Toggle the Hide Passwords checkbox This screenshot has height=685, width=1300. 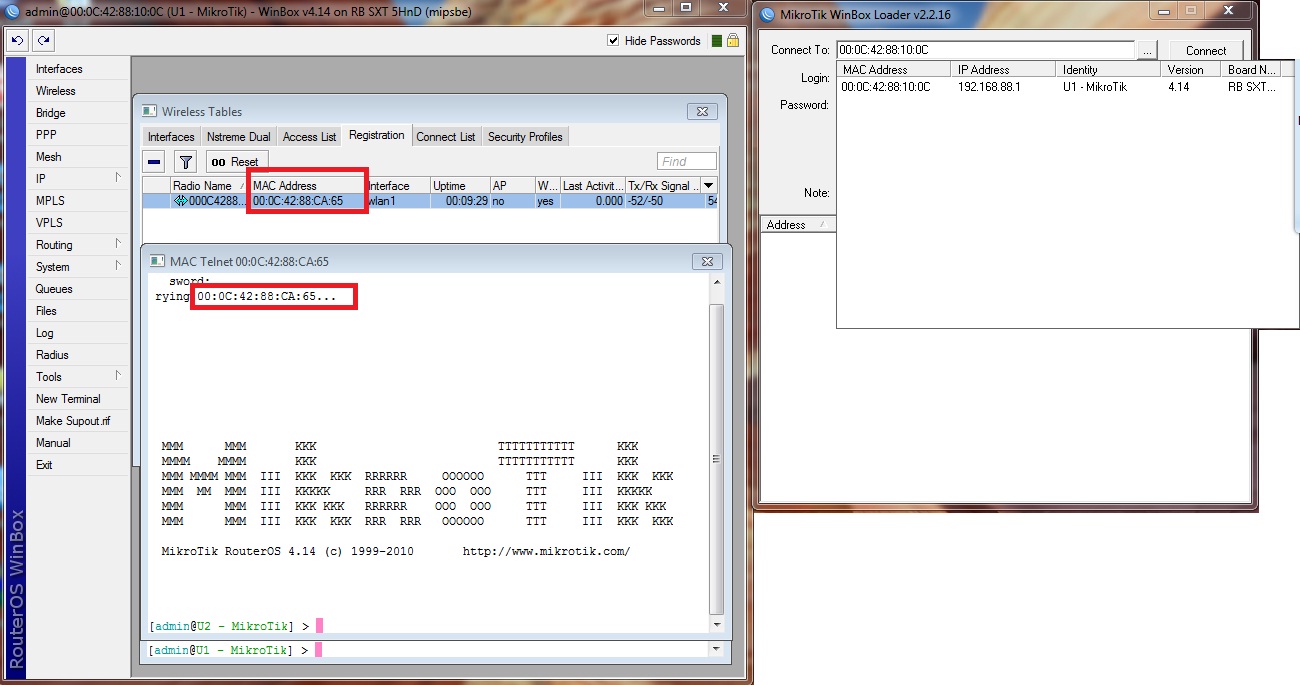coord(614,41)
